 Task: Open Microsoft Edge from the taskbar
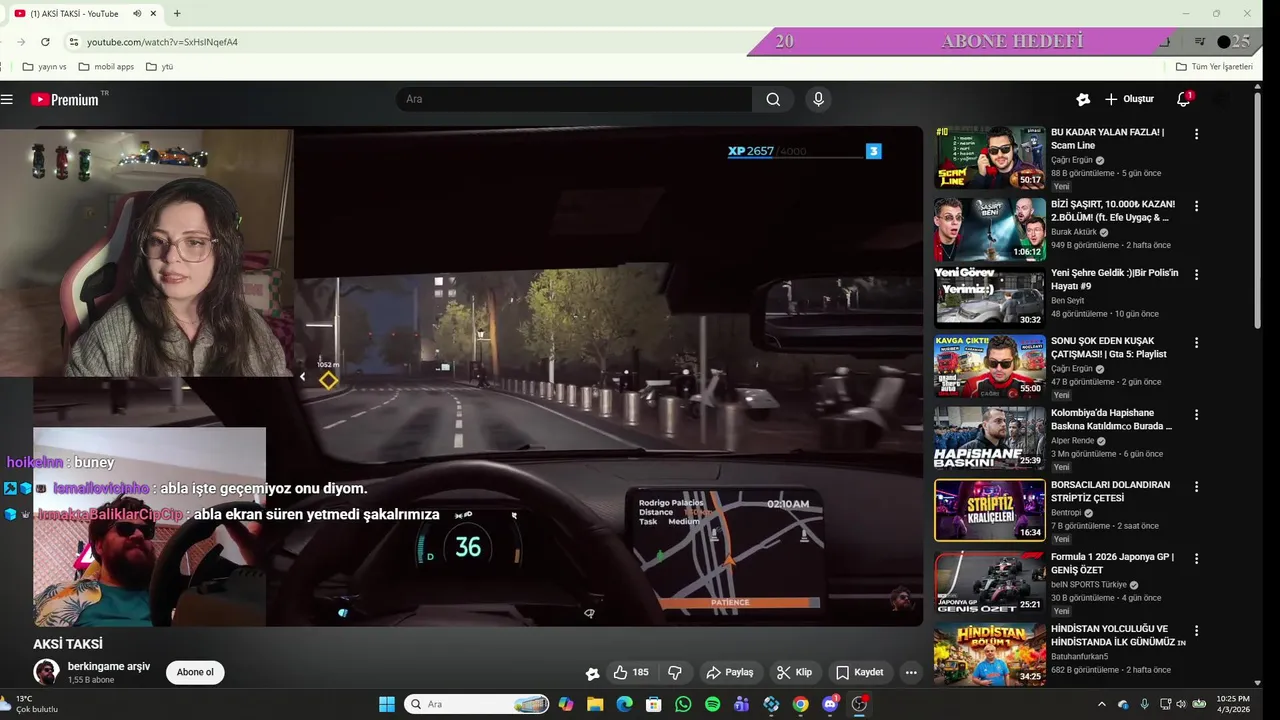[624, 704]
